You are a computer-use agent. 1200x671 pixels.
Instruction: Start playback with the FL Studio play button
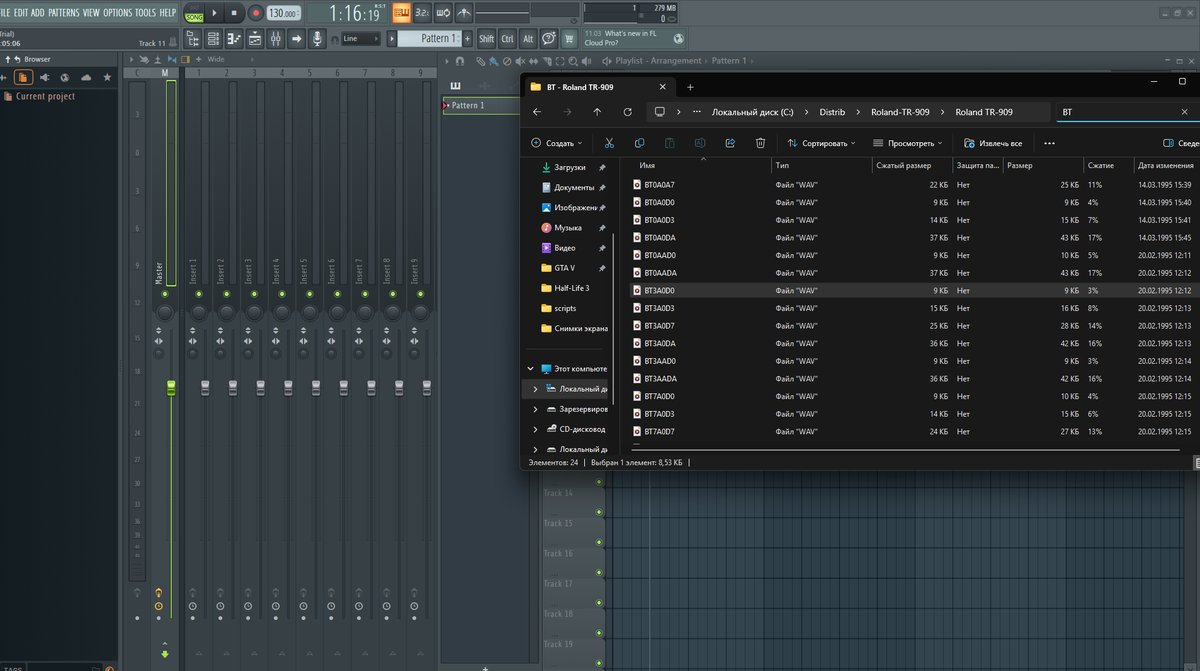(x=214, y=13)
